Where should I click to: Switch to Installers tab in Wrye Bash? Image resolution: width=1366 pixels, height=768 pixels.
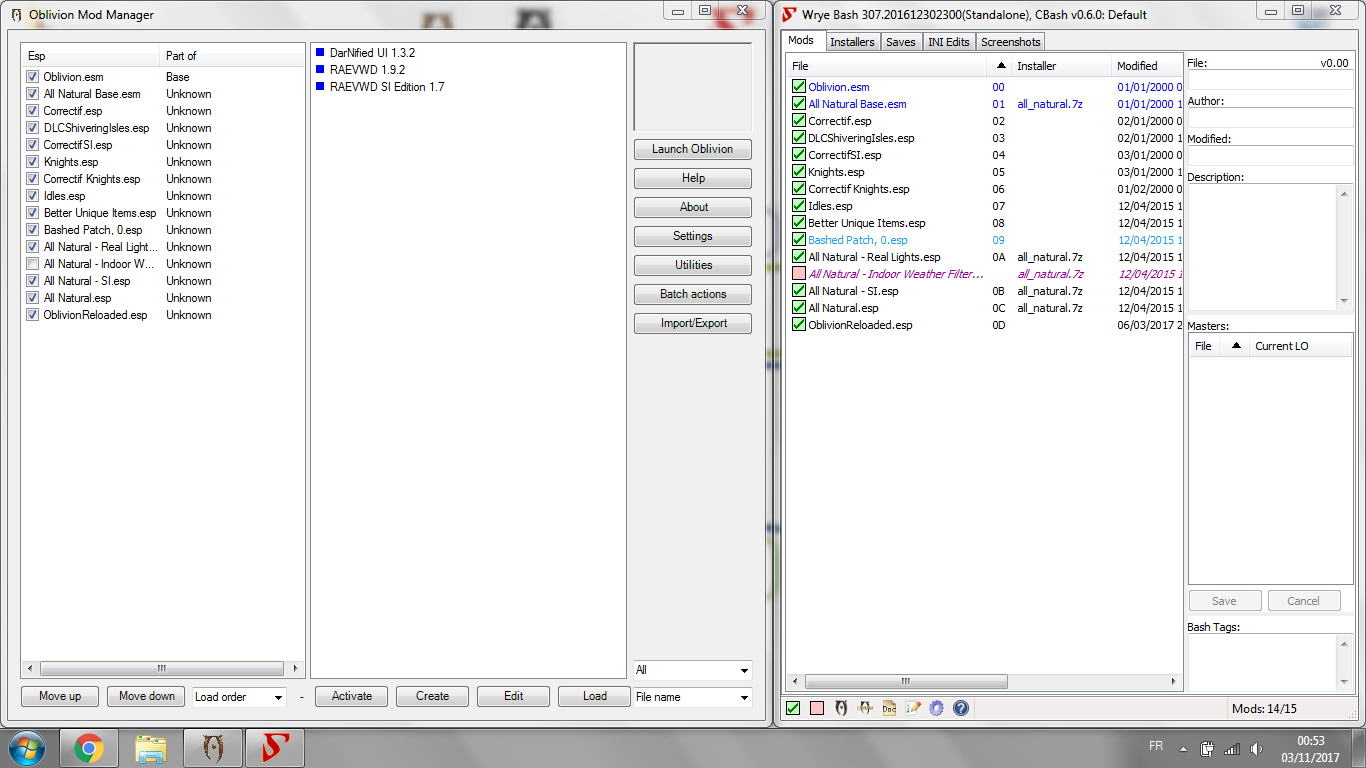[x=852, y=42]
